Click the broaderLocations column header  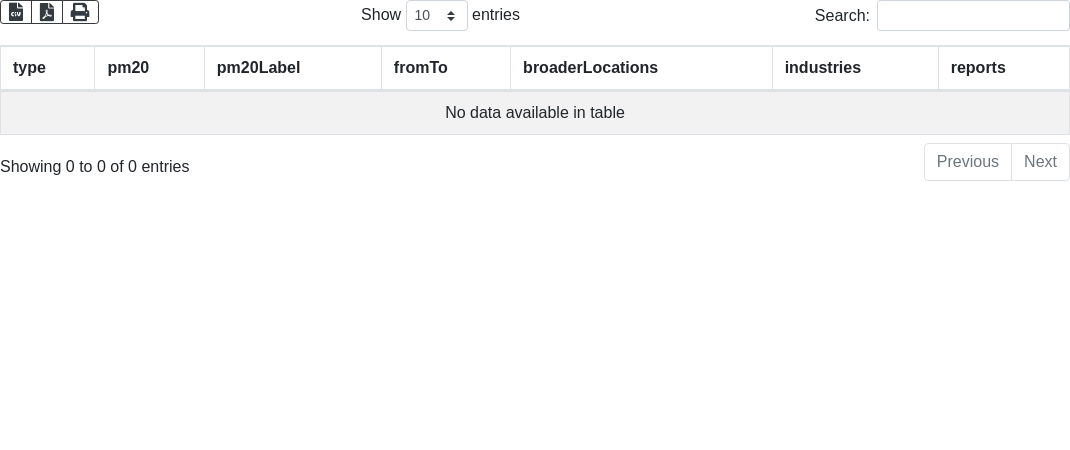click(590, 68)
